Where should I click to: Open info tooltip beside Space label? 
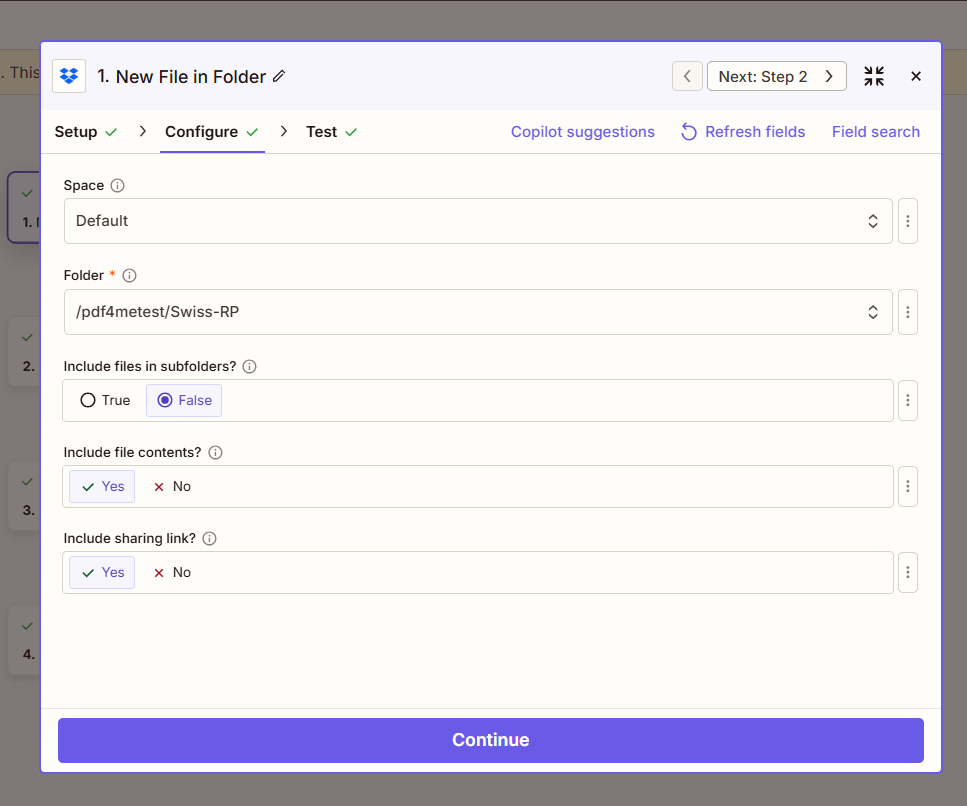pos(117,186)
